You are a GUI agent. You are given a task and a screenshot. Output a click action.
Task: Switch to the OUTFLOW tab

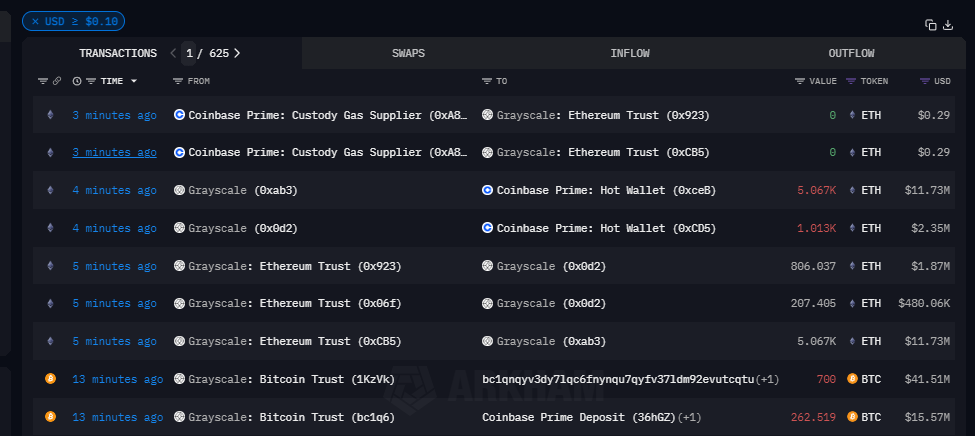(x=851, y=53)
